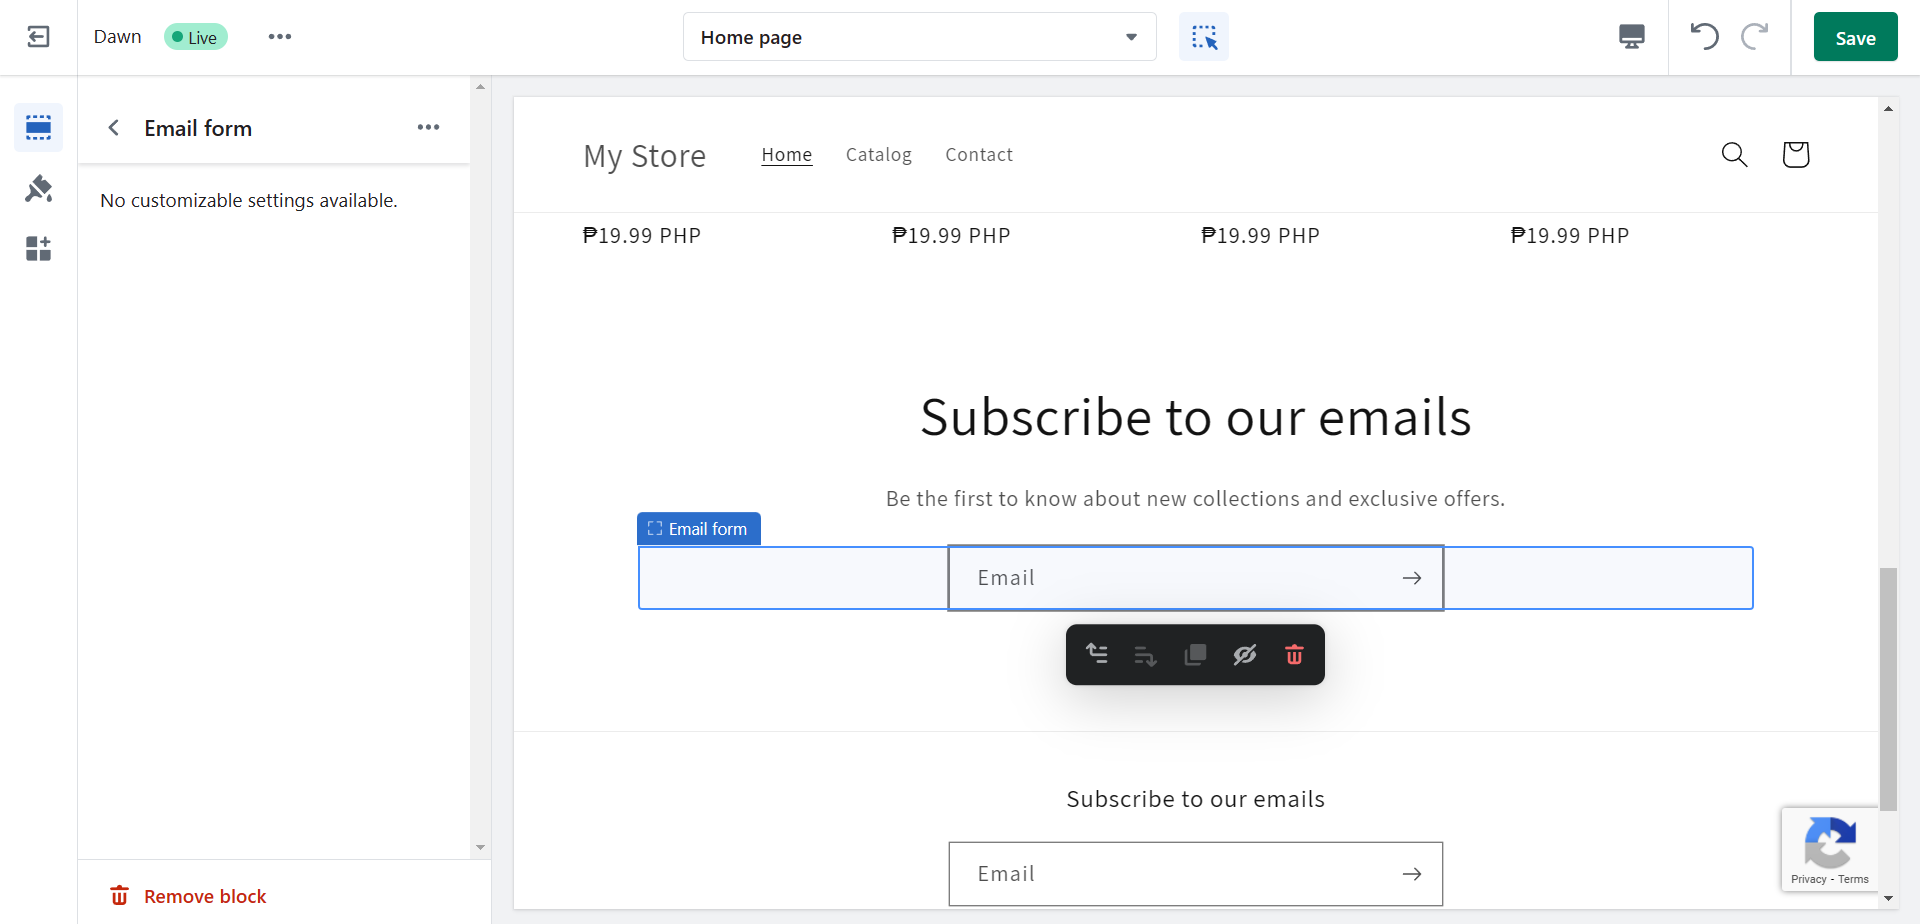Image resolution: width=1920 pixels, height=924 pixels.
Task: Save the theme changes
Action: pos(1855,37)
